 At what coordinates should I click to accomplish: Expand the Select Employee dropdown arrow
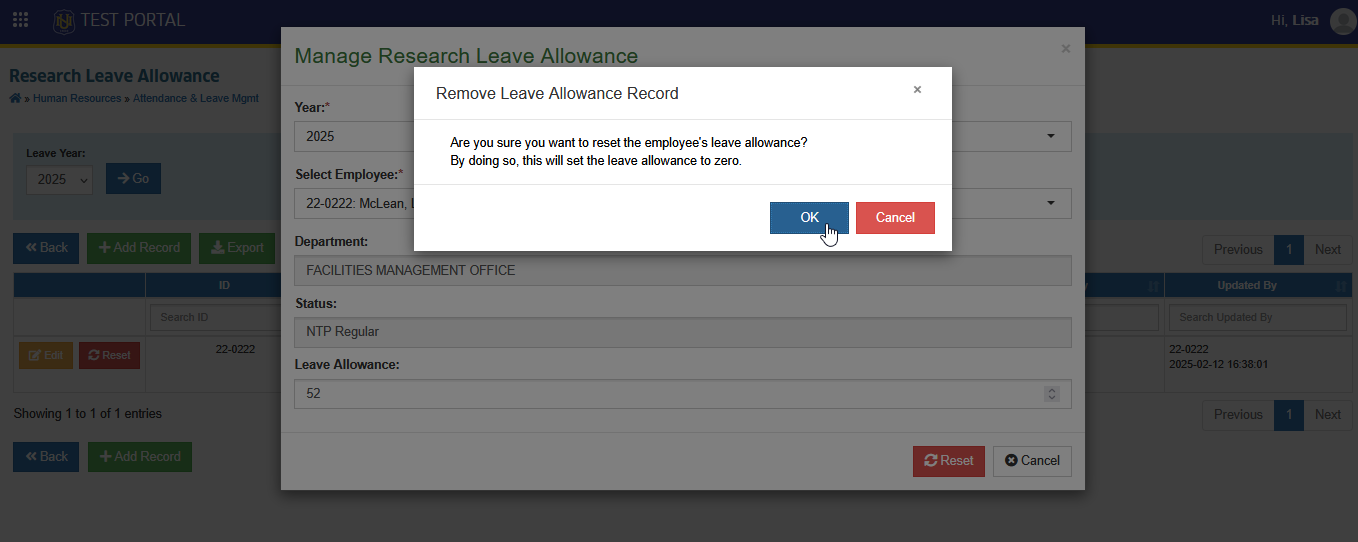[1050, 203]
